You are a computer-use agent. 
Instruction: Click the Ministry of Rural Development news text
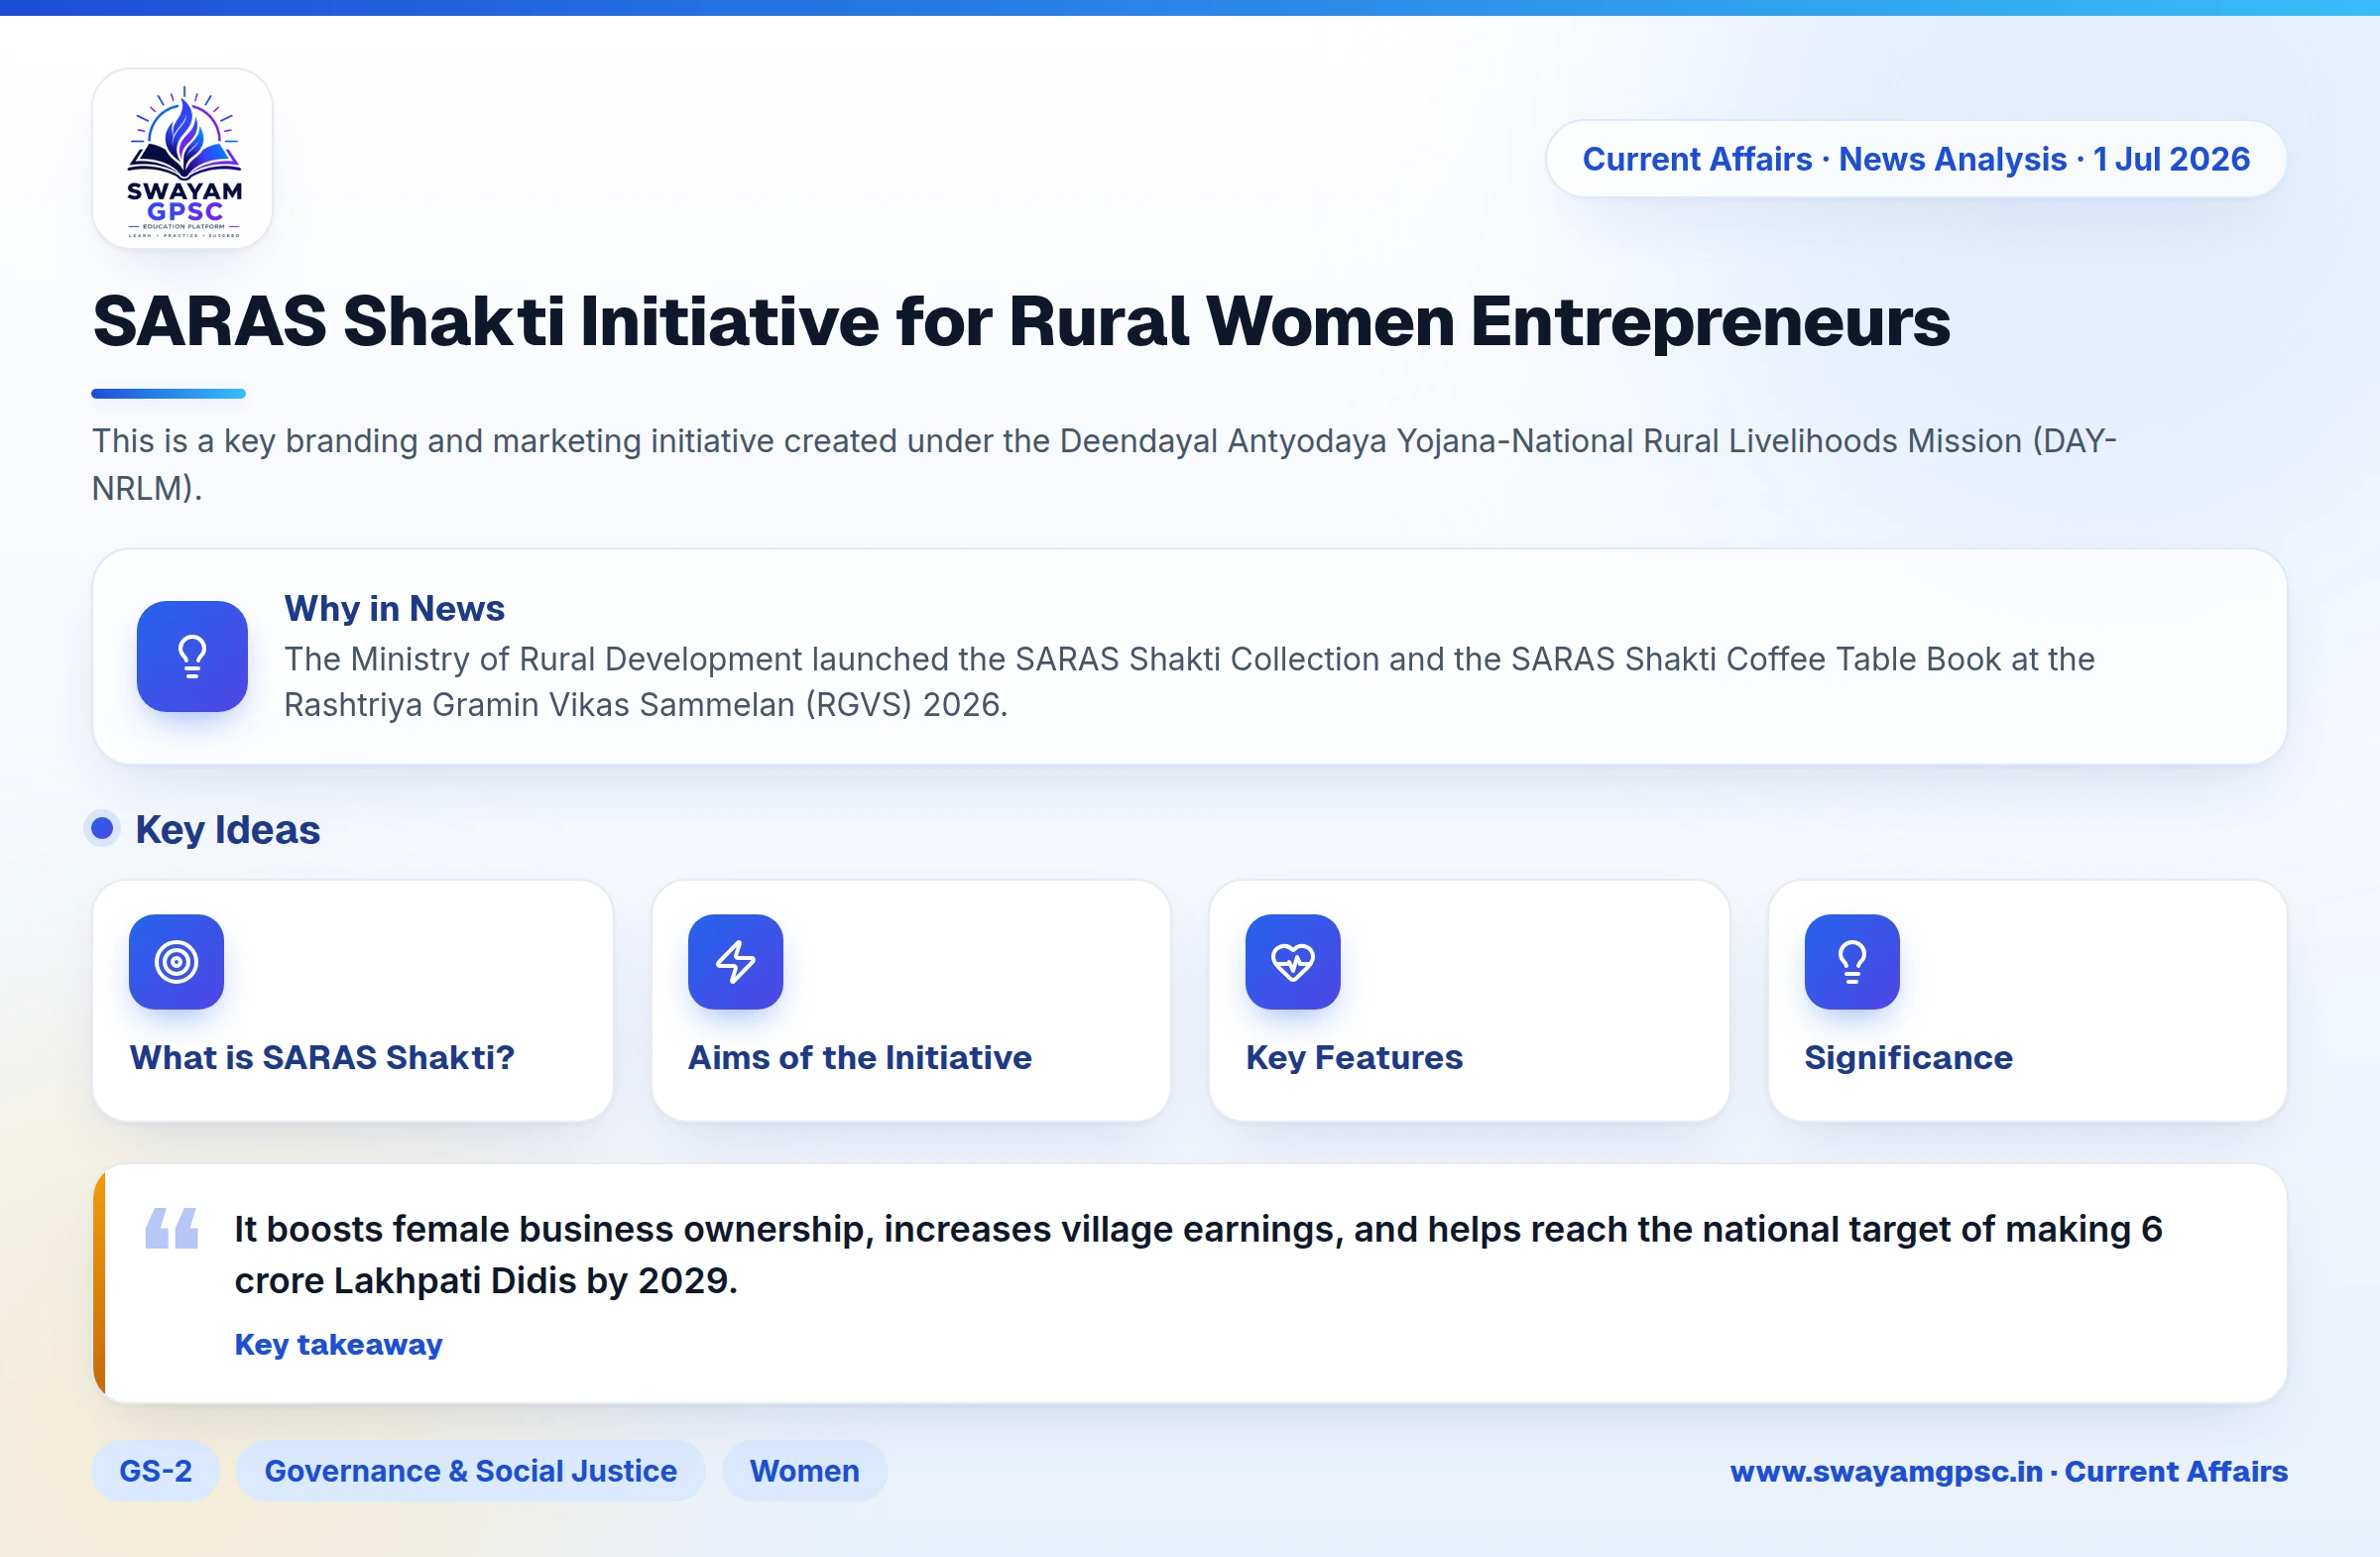pyautogui.click(x=1189, y=681)
